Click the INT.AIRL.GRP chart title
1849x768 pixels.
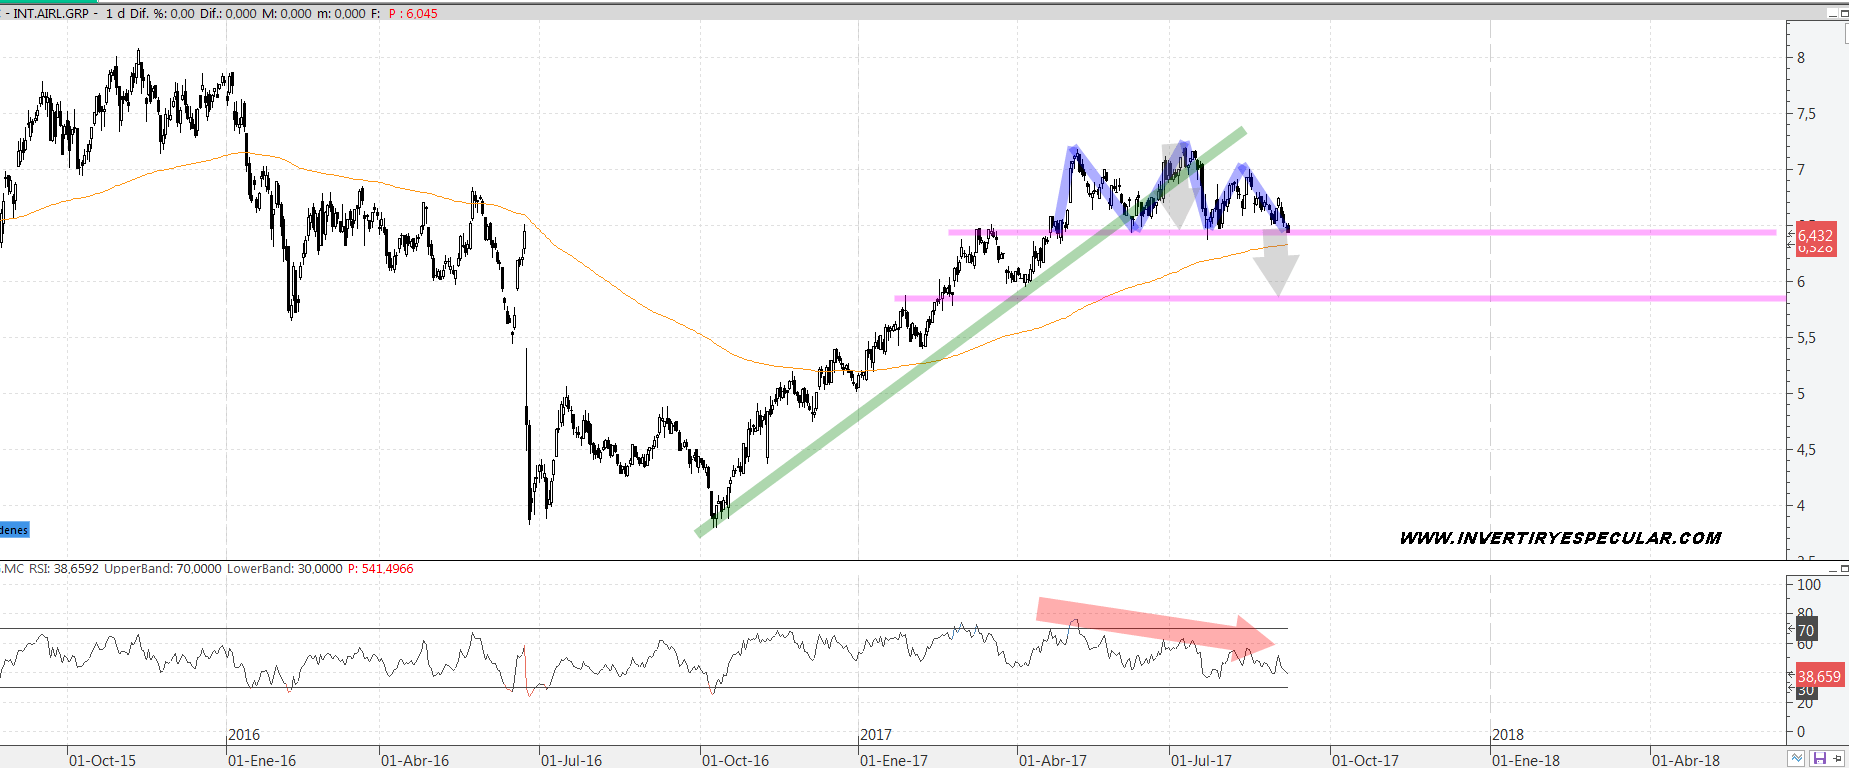[50, 13]
